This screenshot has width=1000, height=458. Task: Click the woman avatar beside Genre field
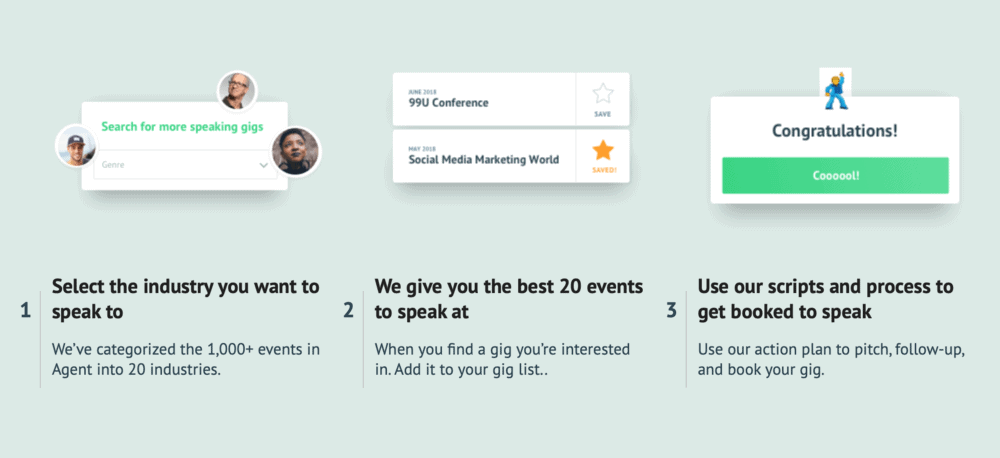tap(295, 152)
